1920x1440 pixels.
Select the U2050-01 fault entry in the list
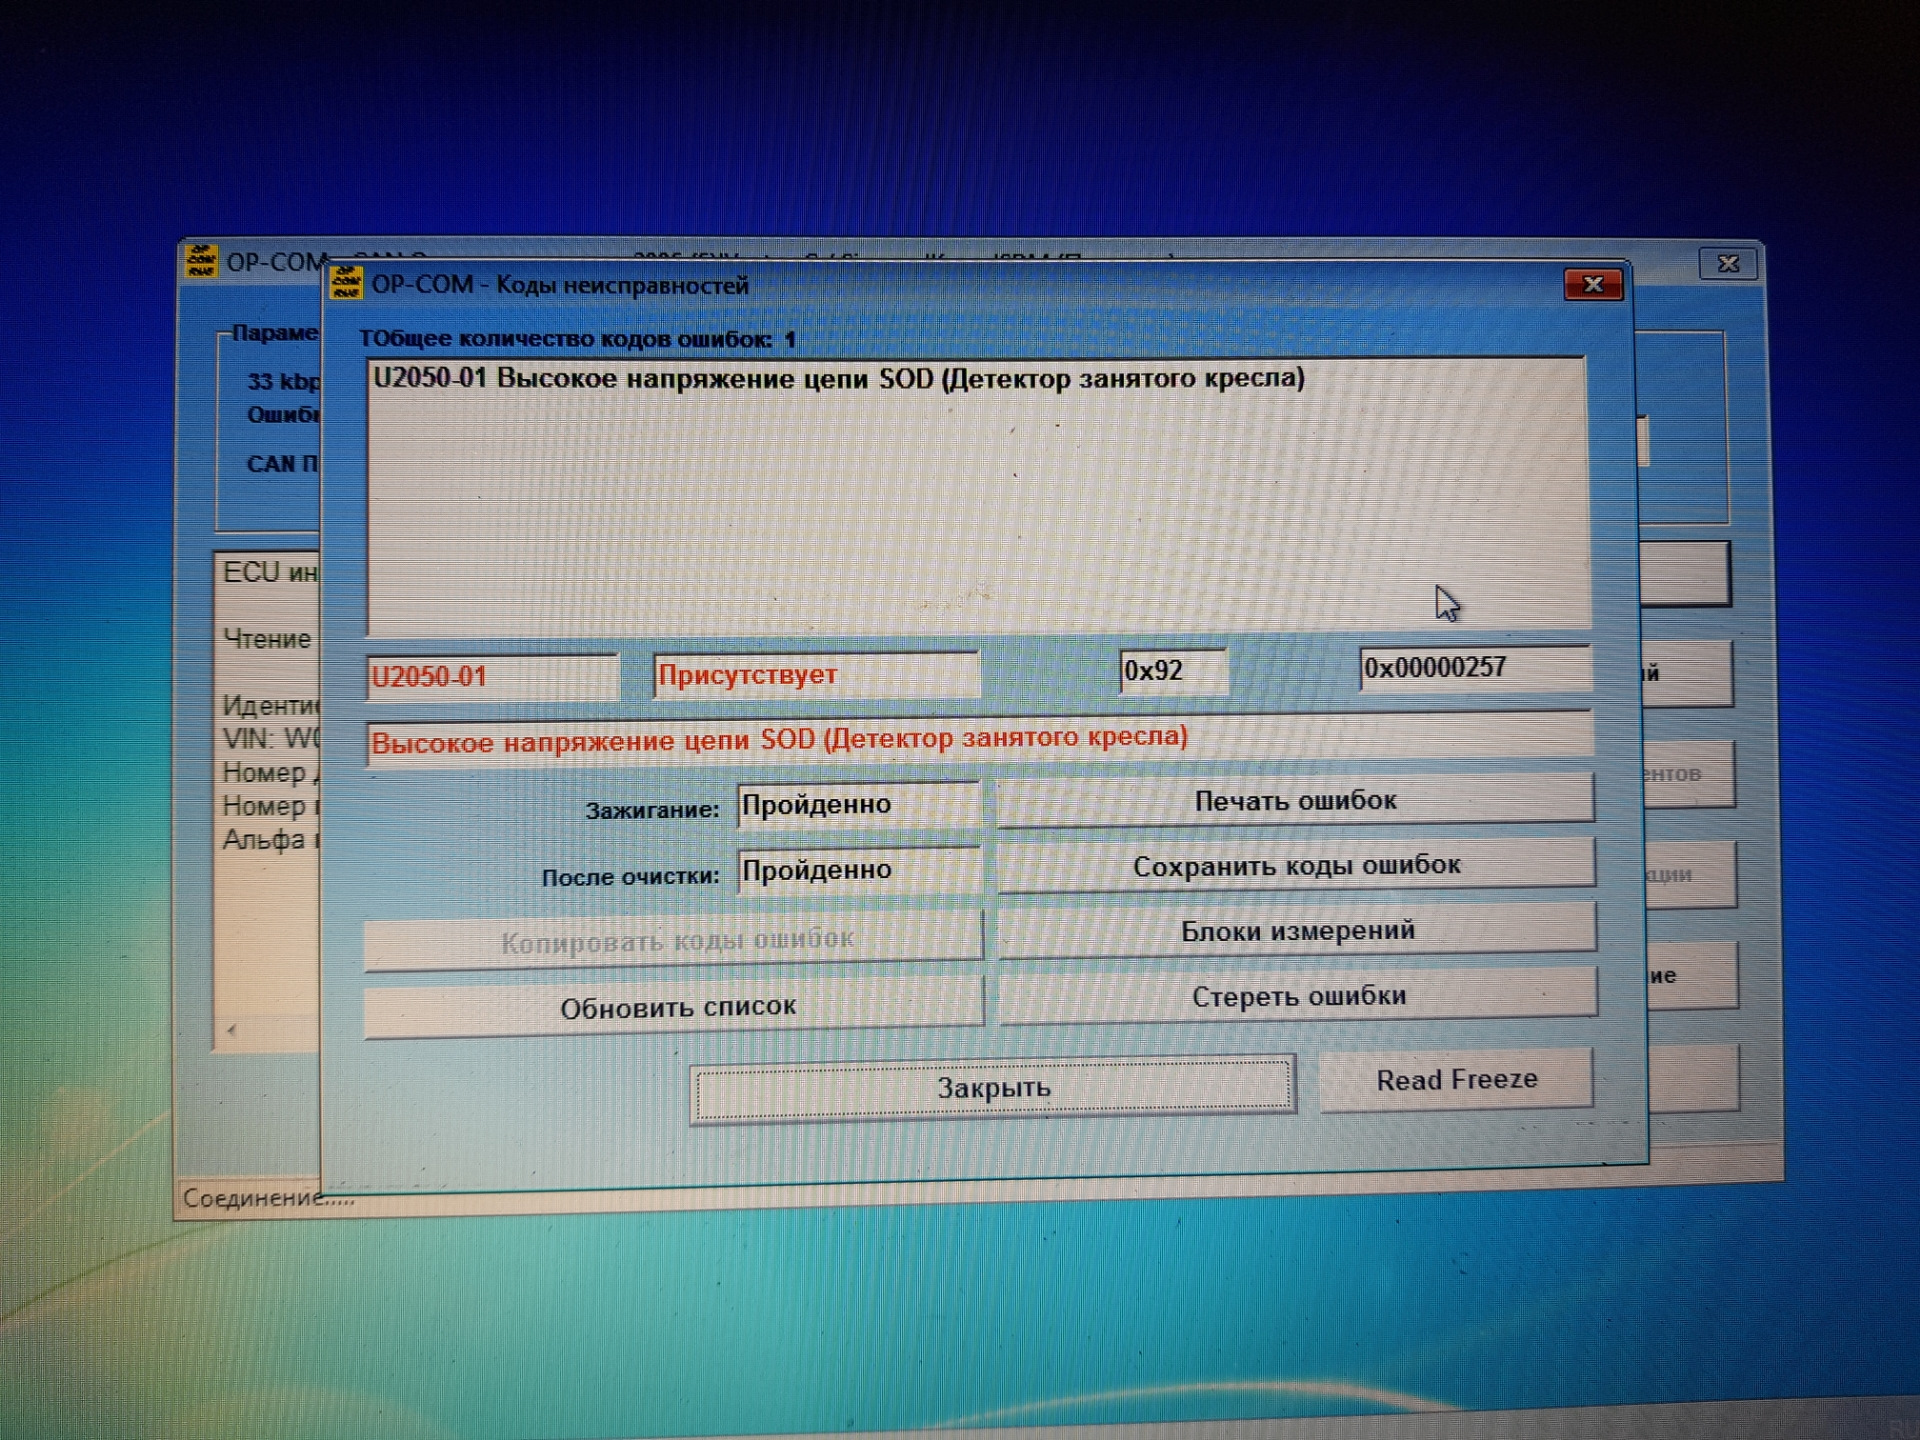pos(838,379)
